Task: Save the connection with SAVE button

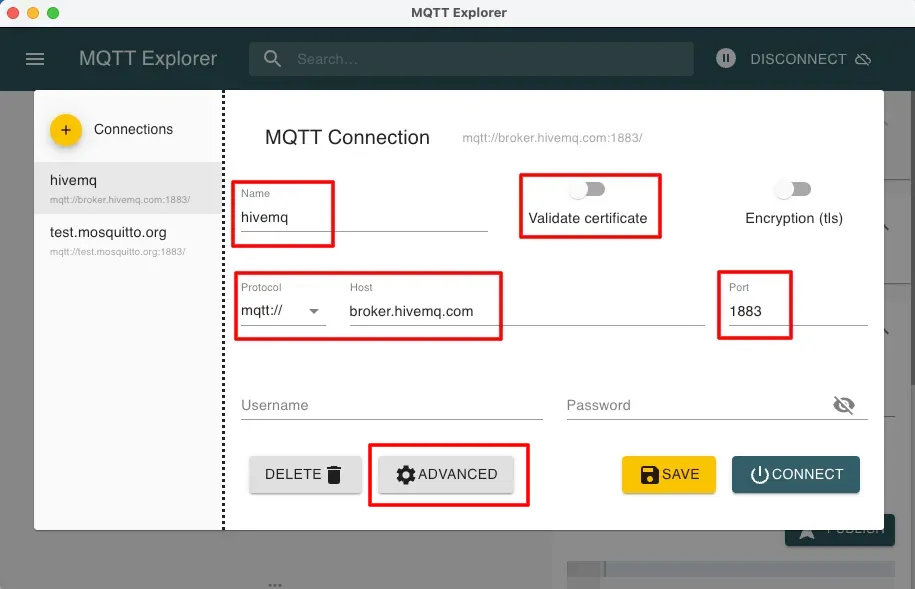Action: pos(669,474)
